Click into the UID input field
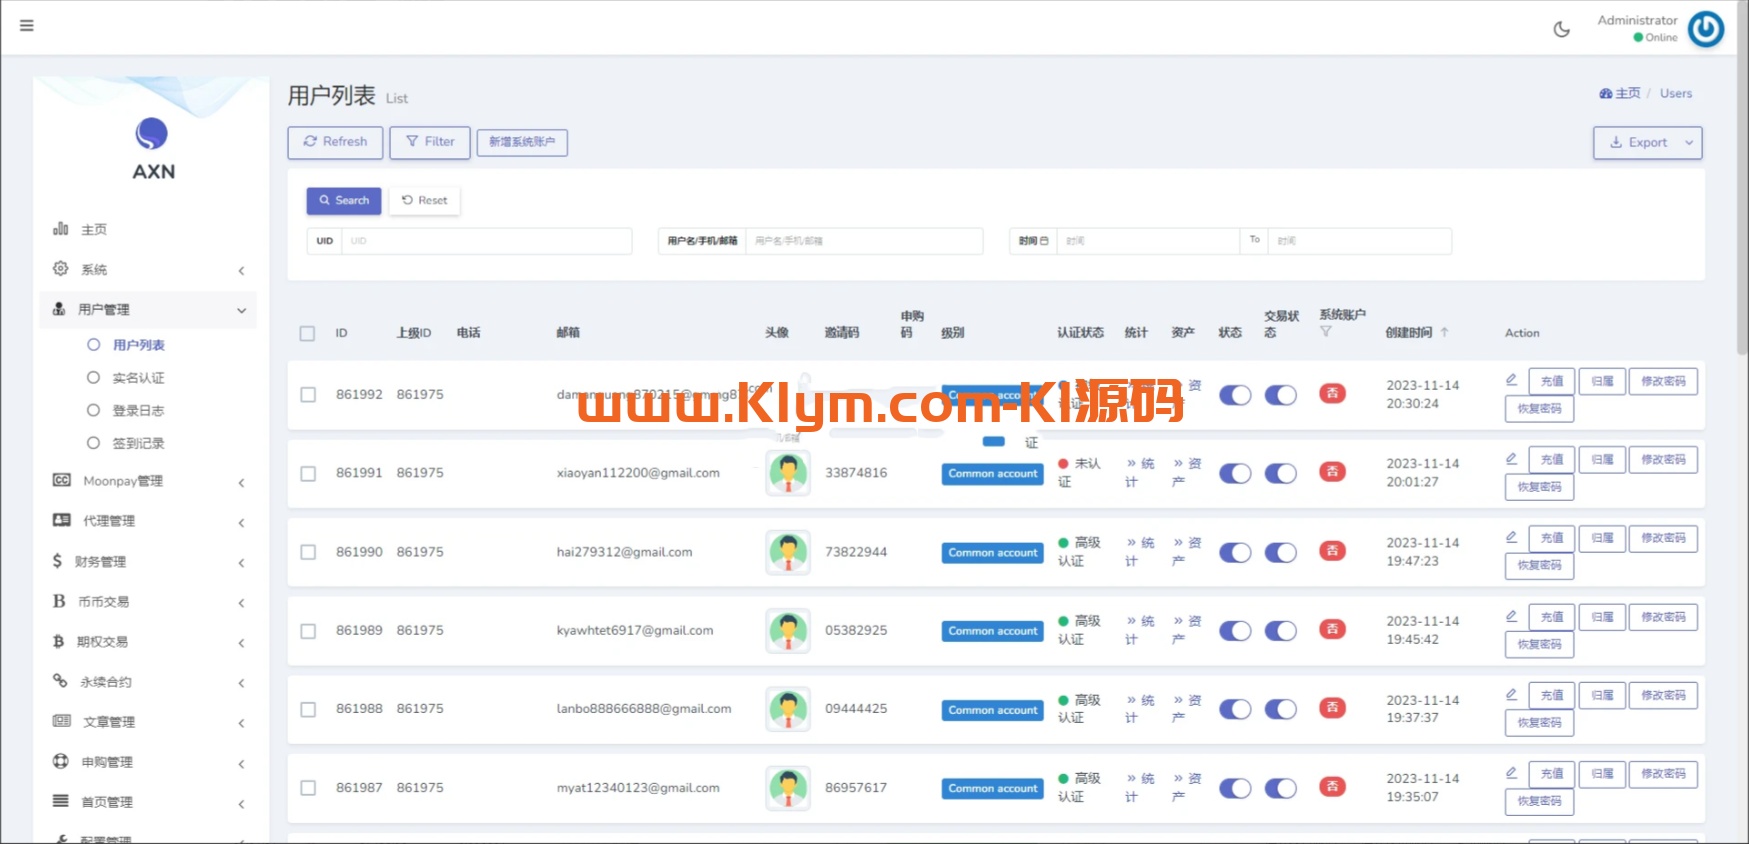1749x844 pixels. coord(485,241)
